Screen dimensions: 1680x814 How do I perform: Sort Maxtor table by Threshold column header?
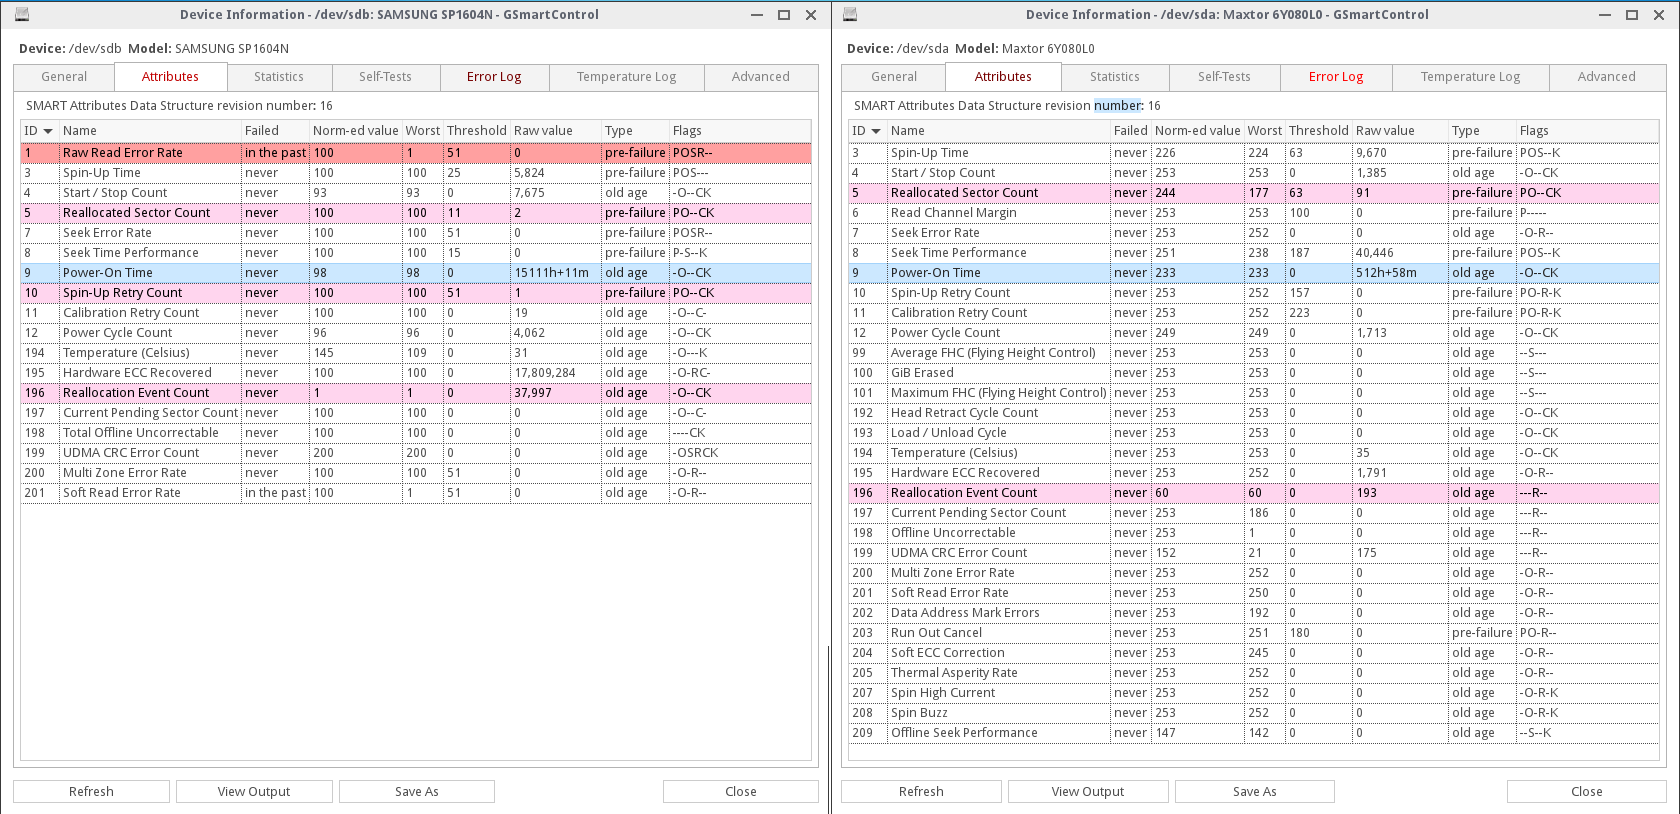click(1317, 131)
